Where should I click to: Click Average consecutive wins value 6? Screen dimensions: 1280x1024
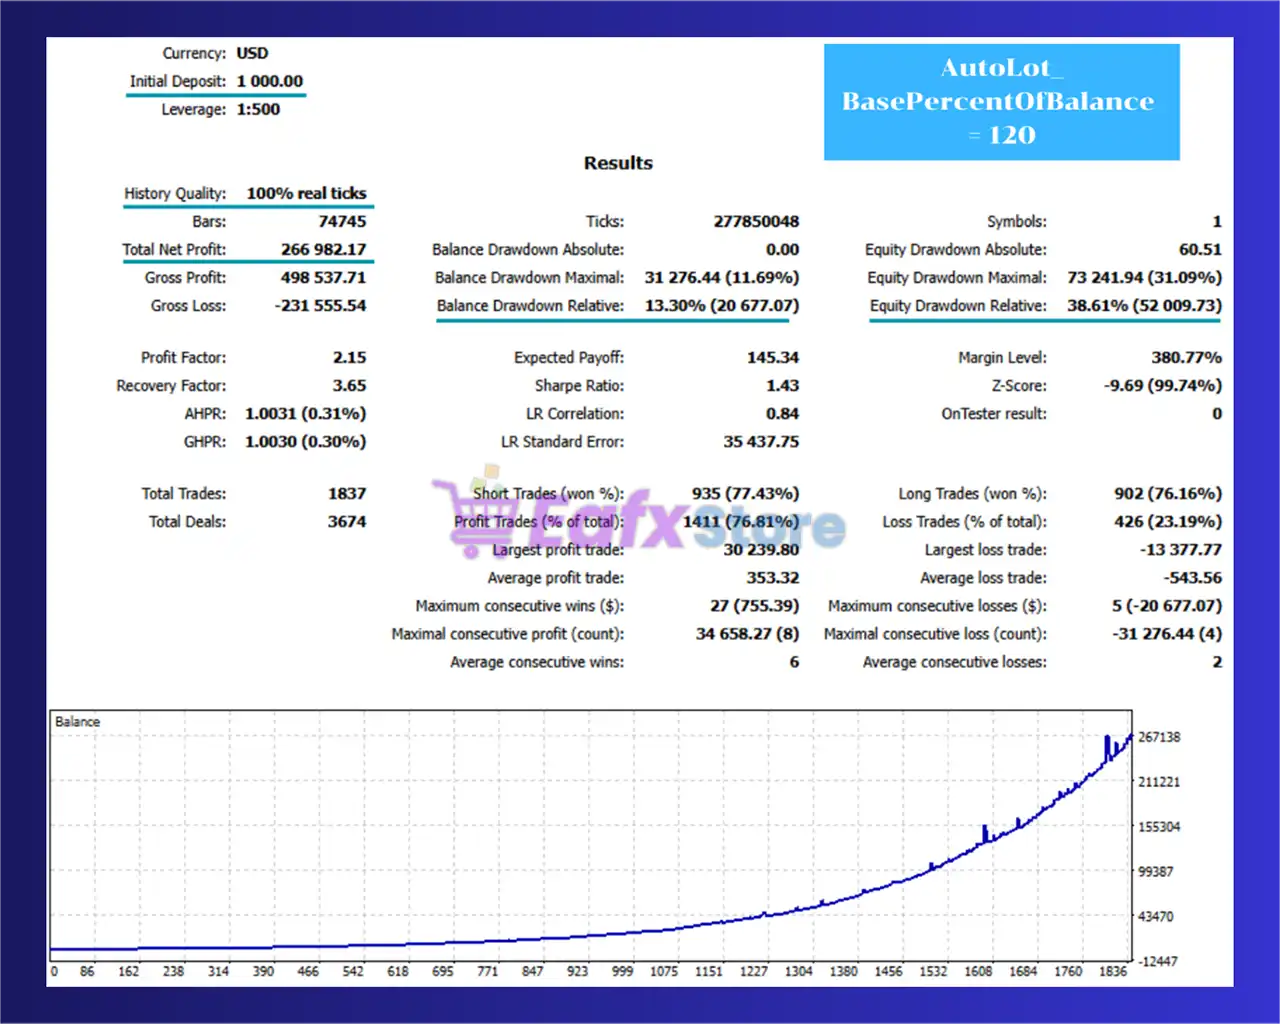794,661
